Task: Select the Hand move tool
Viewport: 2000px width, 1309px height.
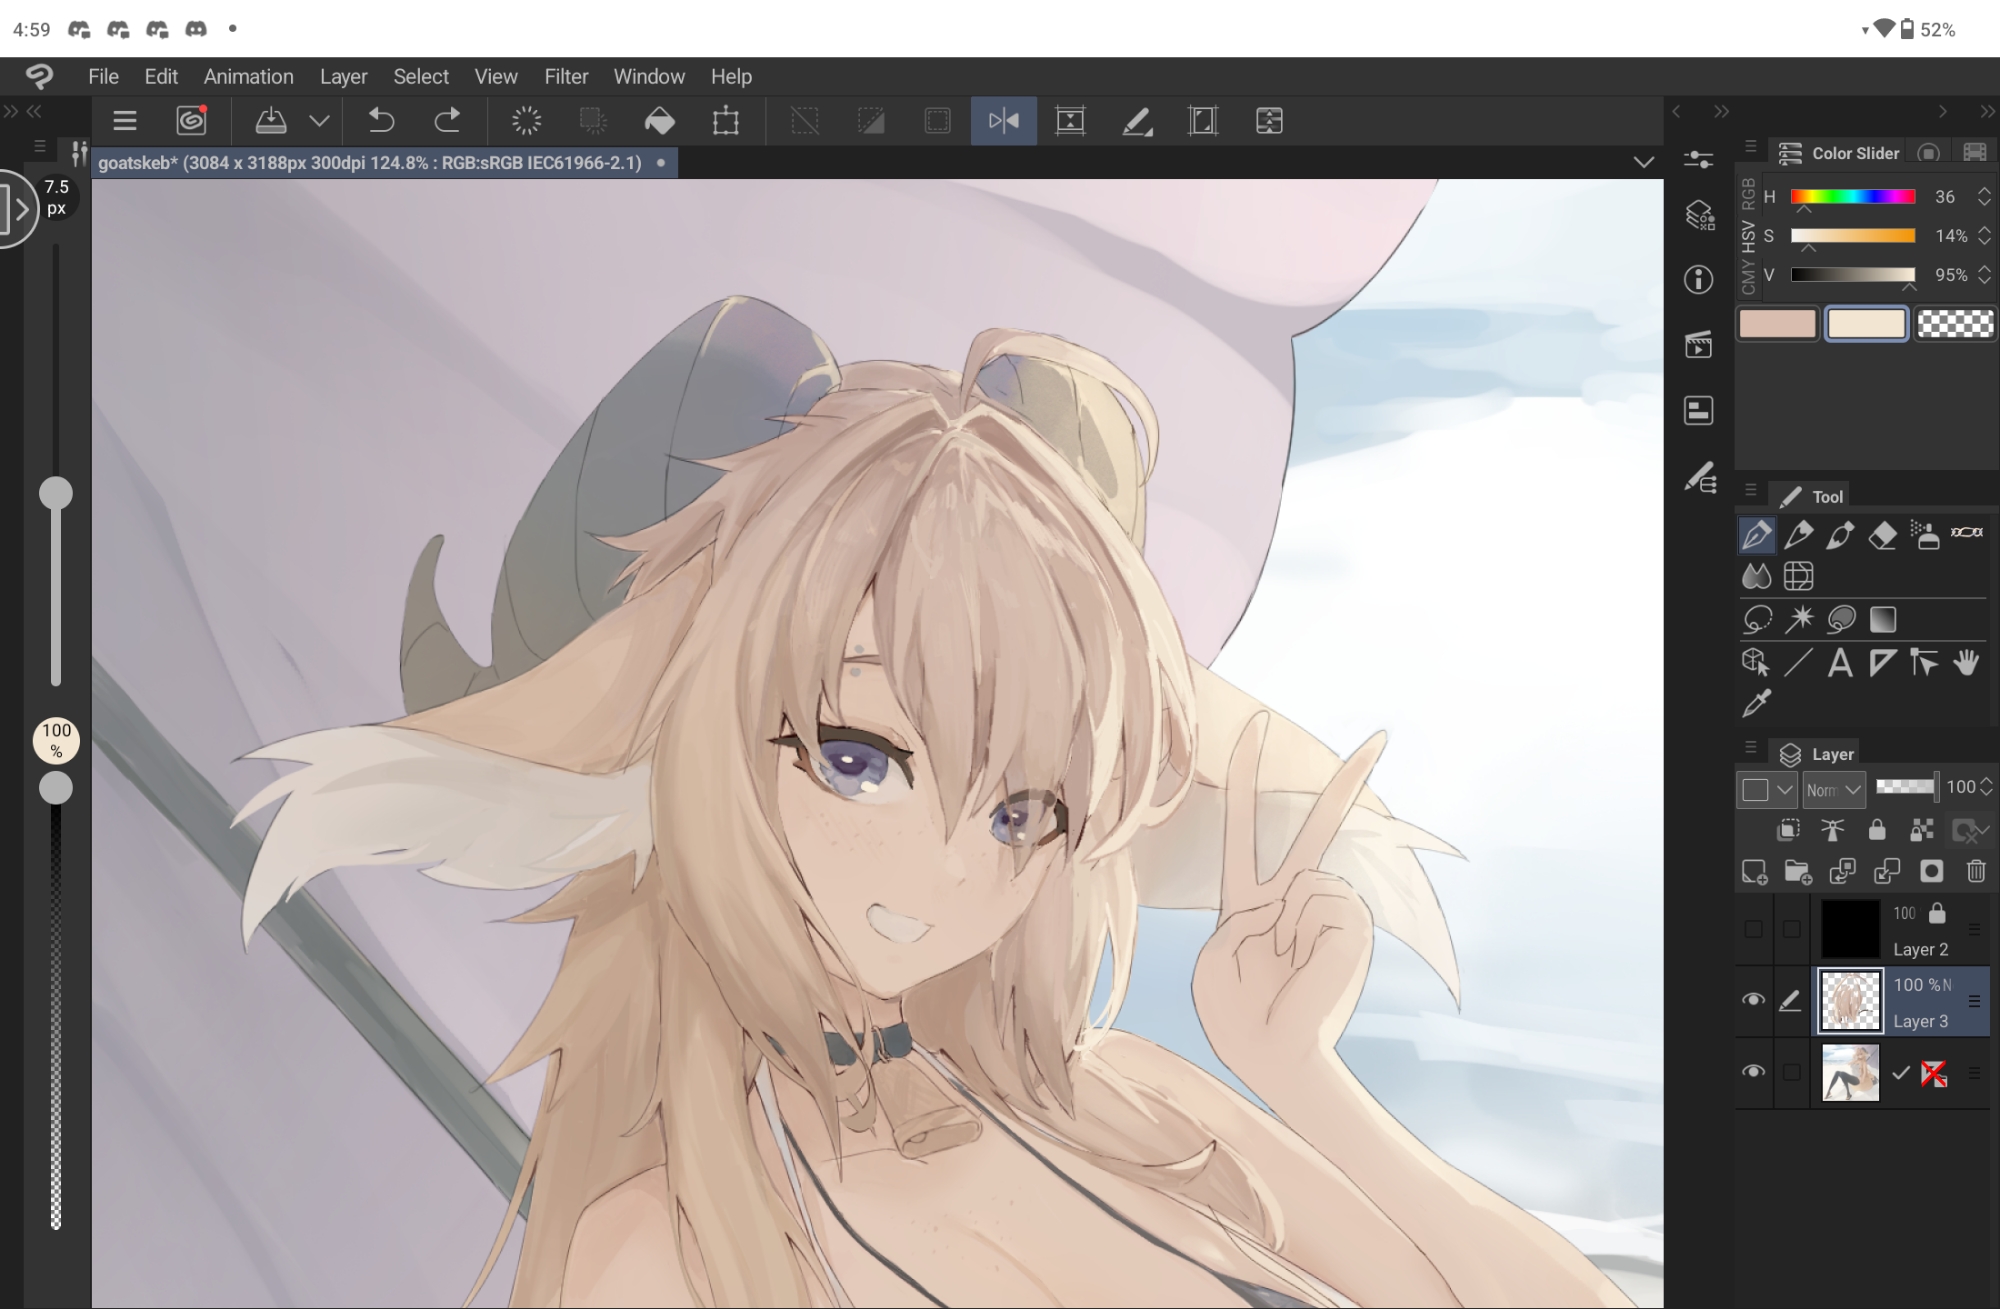Action: tap(1966, 662)
